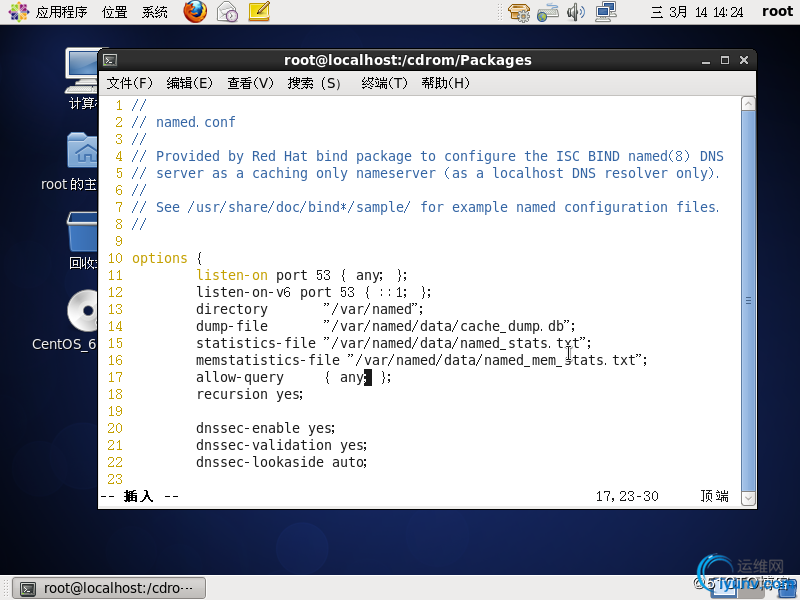The width and height of the screenshot is (800, 600).
Task: Click the package update tray icon
Action: (519, 12)
